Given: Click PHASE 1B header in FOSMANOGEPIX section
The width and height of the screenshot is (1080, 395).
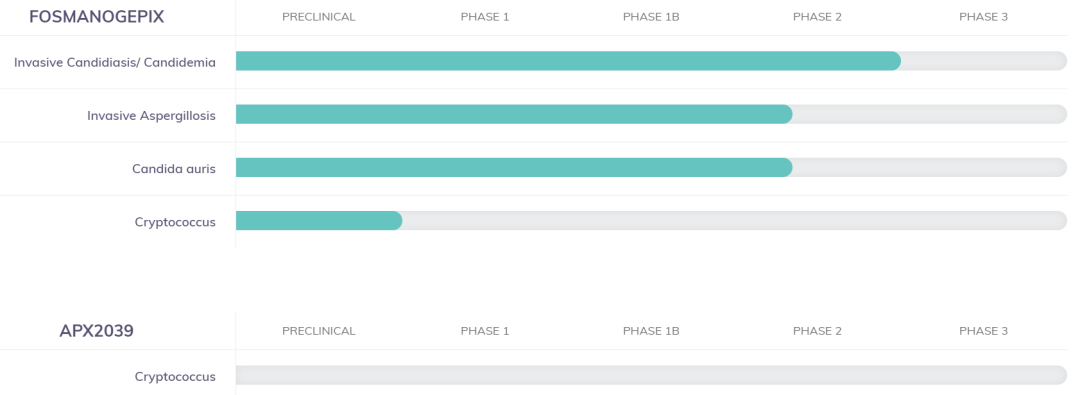Looking at the screenshot, I should (651, 17).
